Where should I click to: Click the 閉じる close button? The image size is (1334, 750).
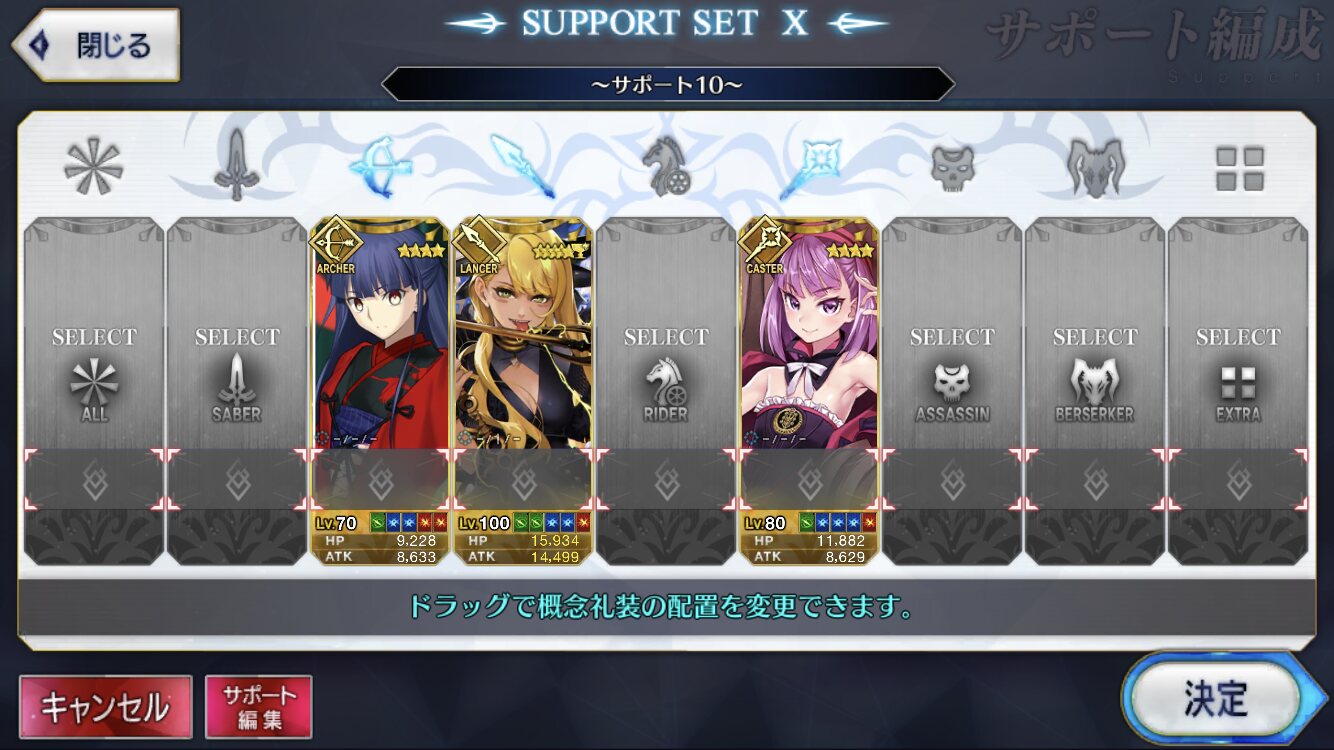(x=96, y=45)
